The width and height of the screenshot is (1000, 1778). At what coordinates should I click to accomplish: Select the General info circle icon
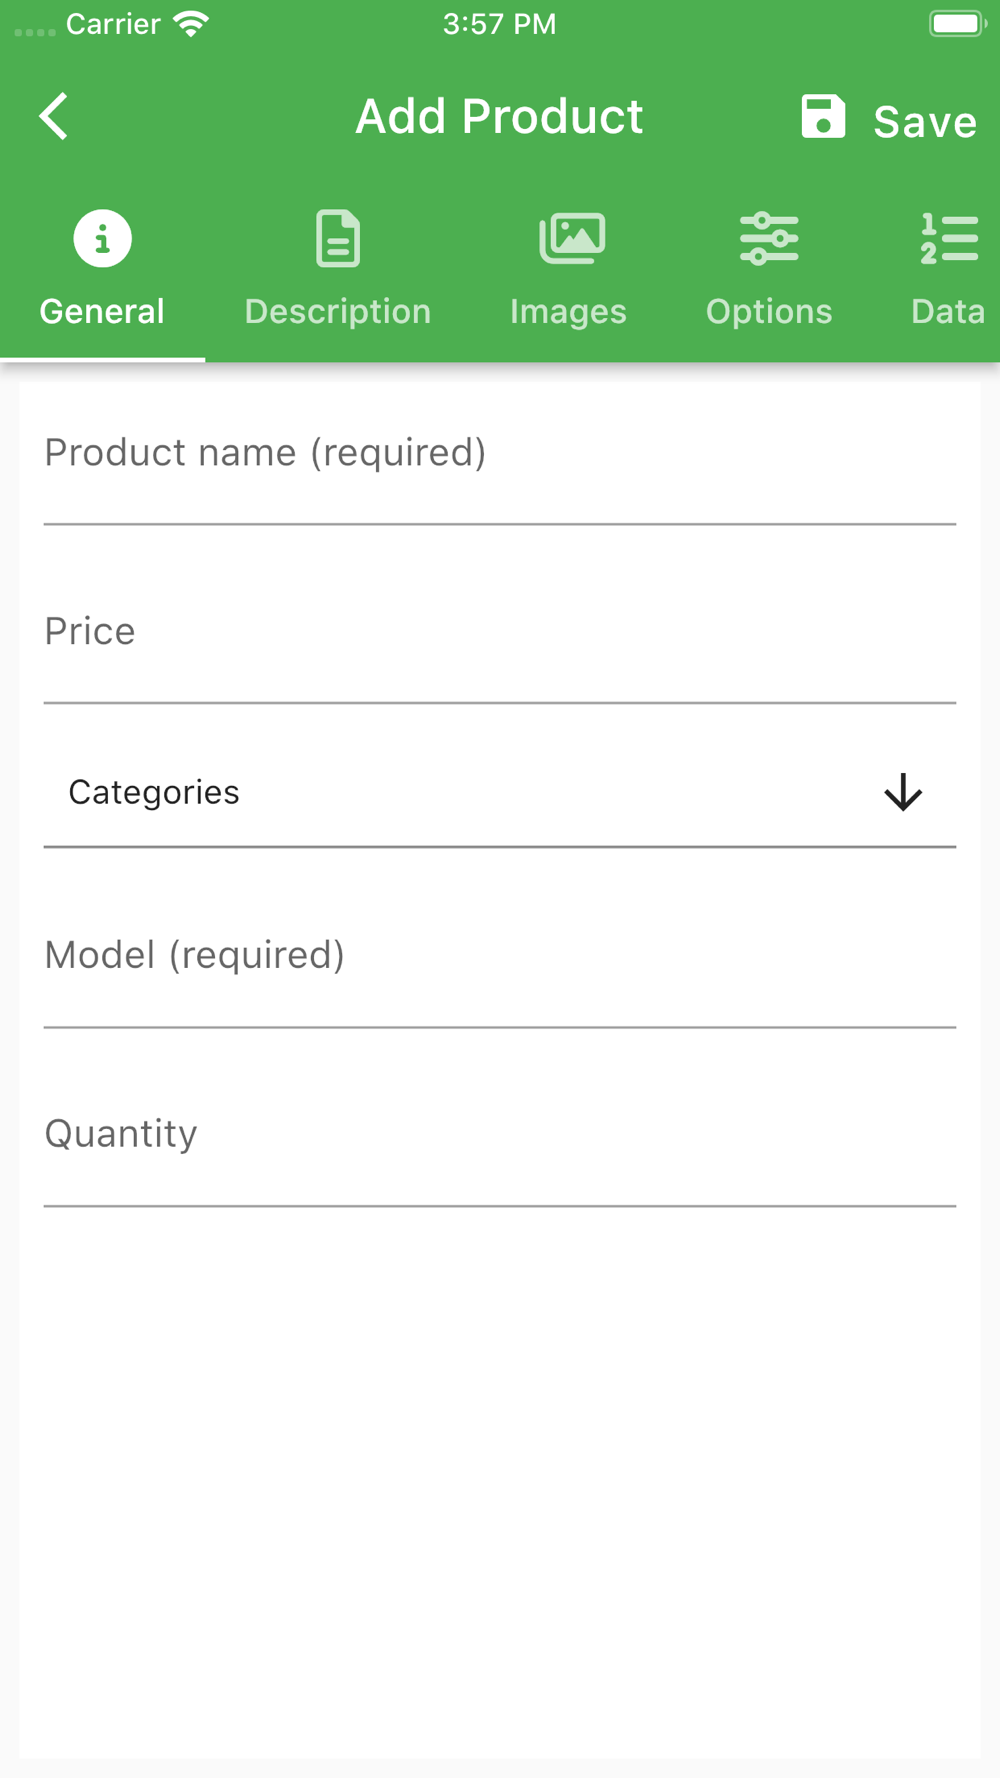pos(102,239)
